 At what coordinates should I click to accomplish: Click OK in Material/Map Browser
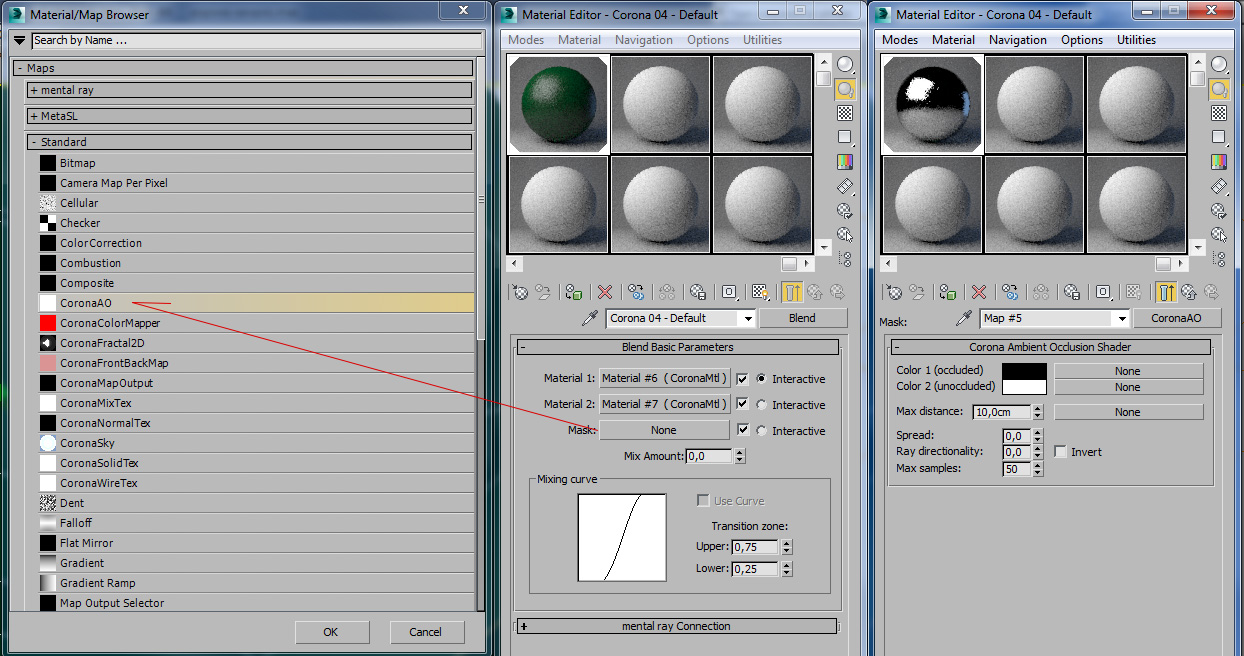[x=331, y=632]
